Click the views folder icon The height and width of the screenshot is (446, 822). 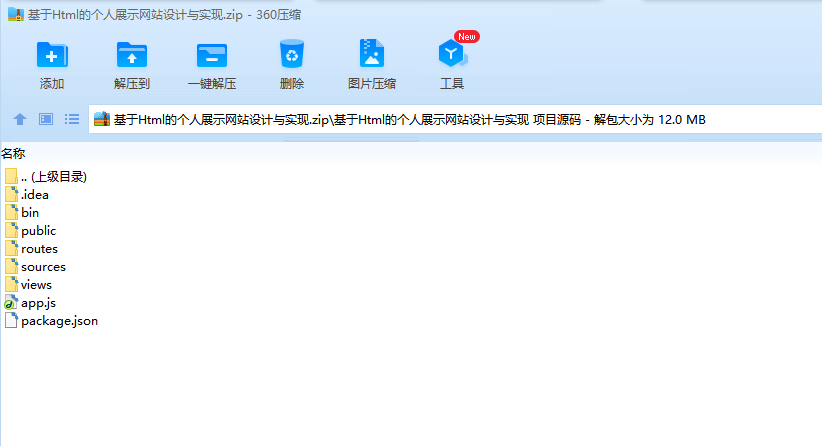coord(11,285)
